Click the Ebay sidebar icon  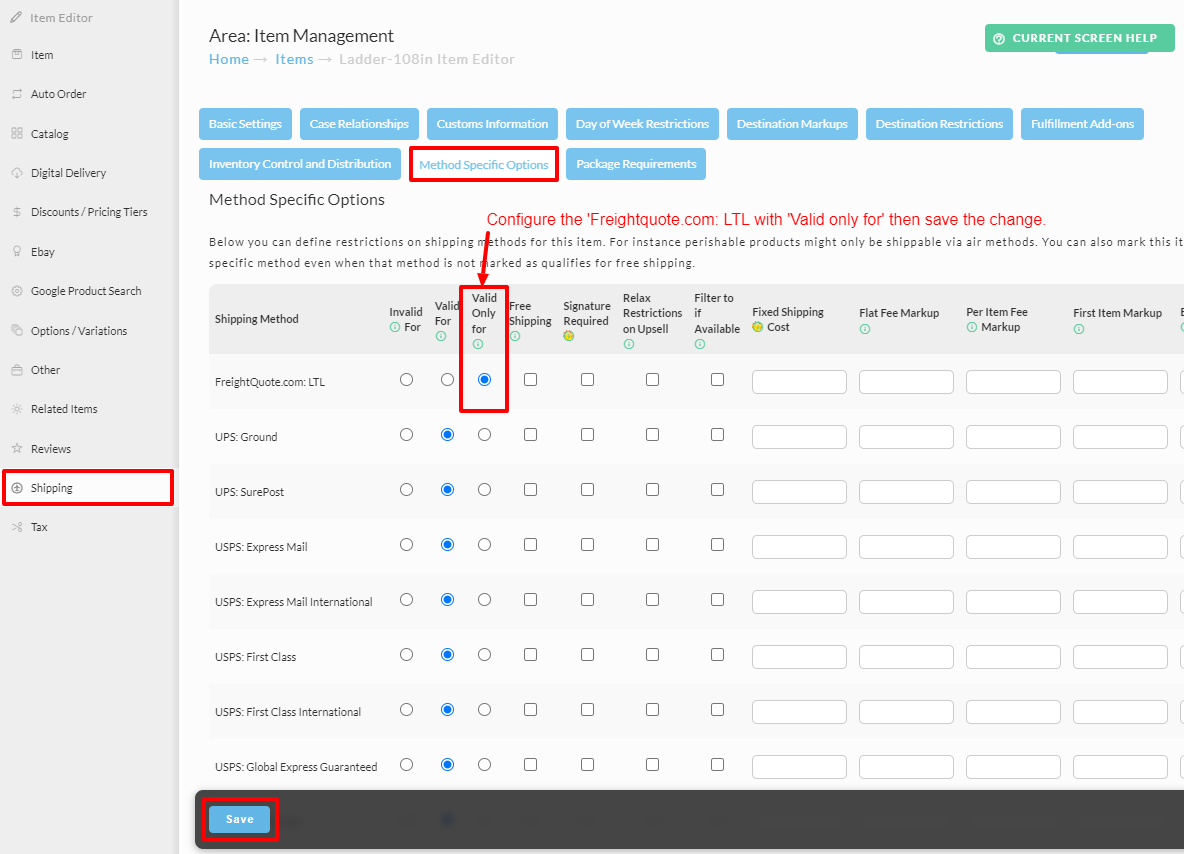click(17, 251)
